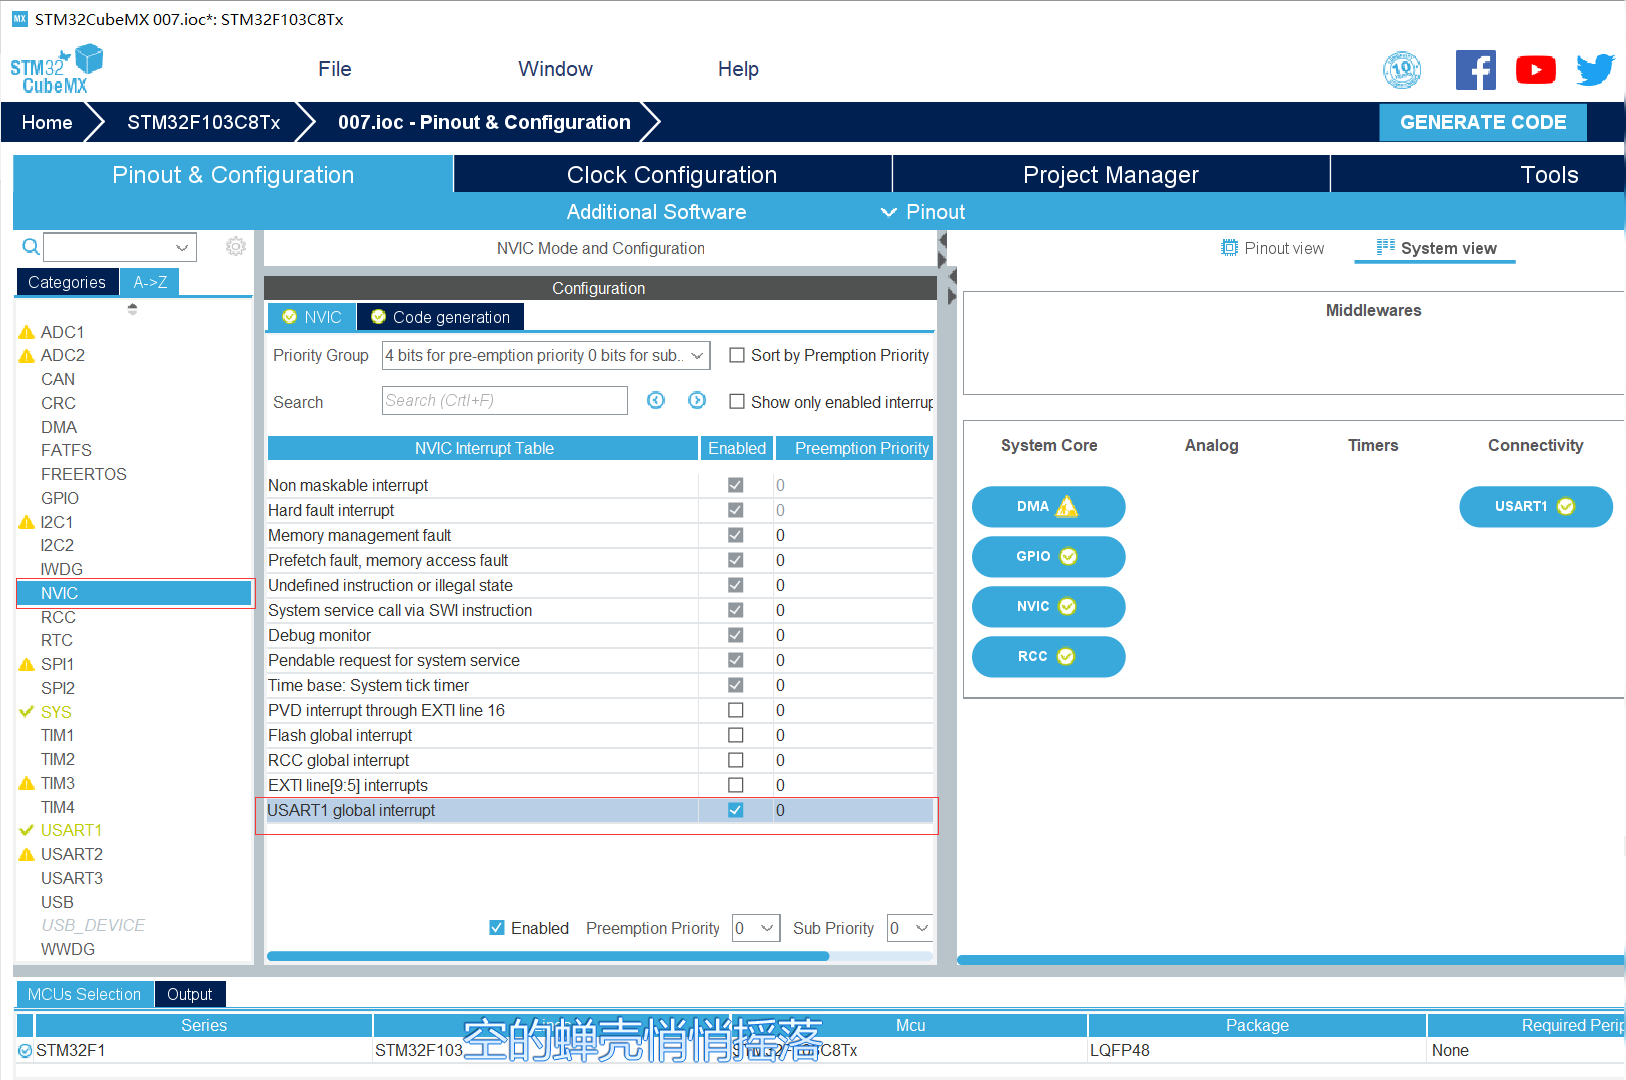Viewport: 1626px width, 1080px height.
Task: Open the NVIC system core button
Action: point(1048,606)
